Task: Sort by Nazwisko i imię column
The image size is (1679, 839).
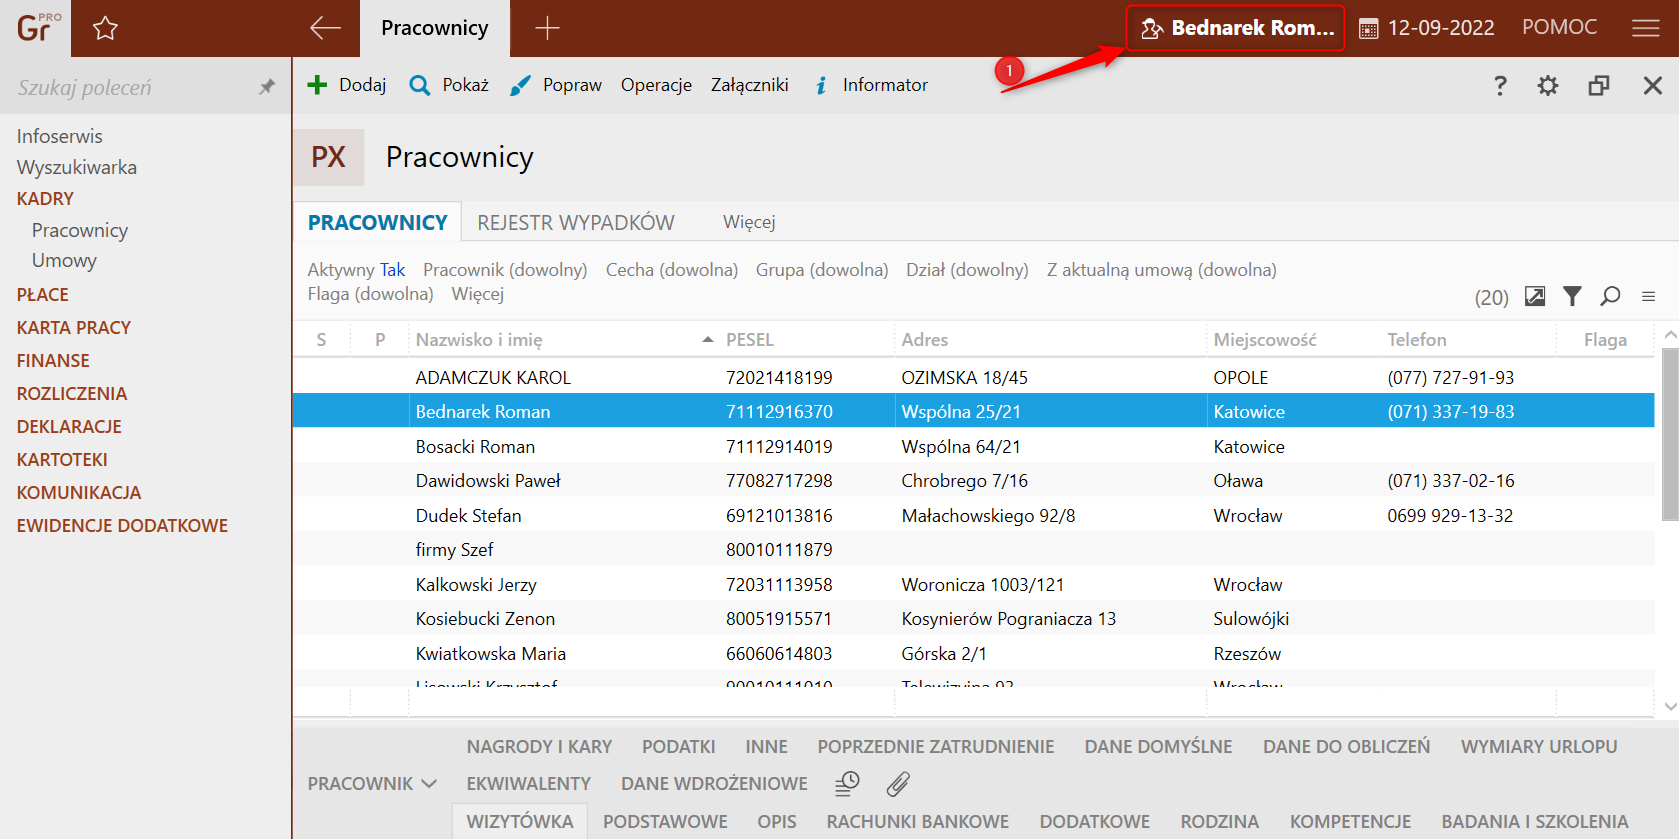Action: (565, 340)
